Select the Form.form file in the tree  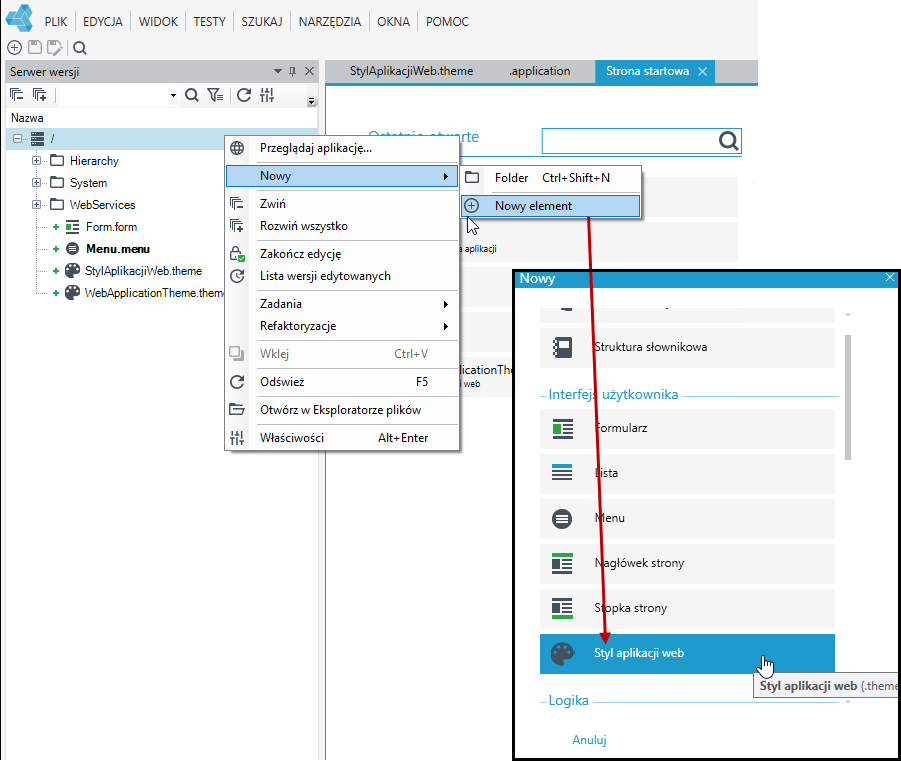[111, 227]
